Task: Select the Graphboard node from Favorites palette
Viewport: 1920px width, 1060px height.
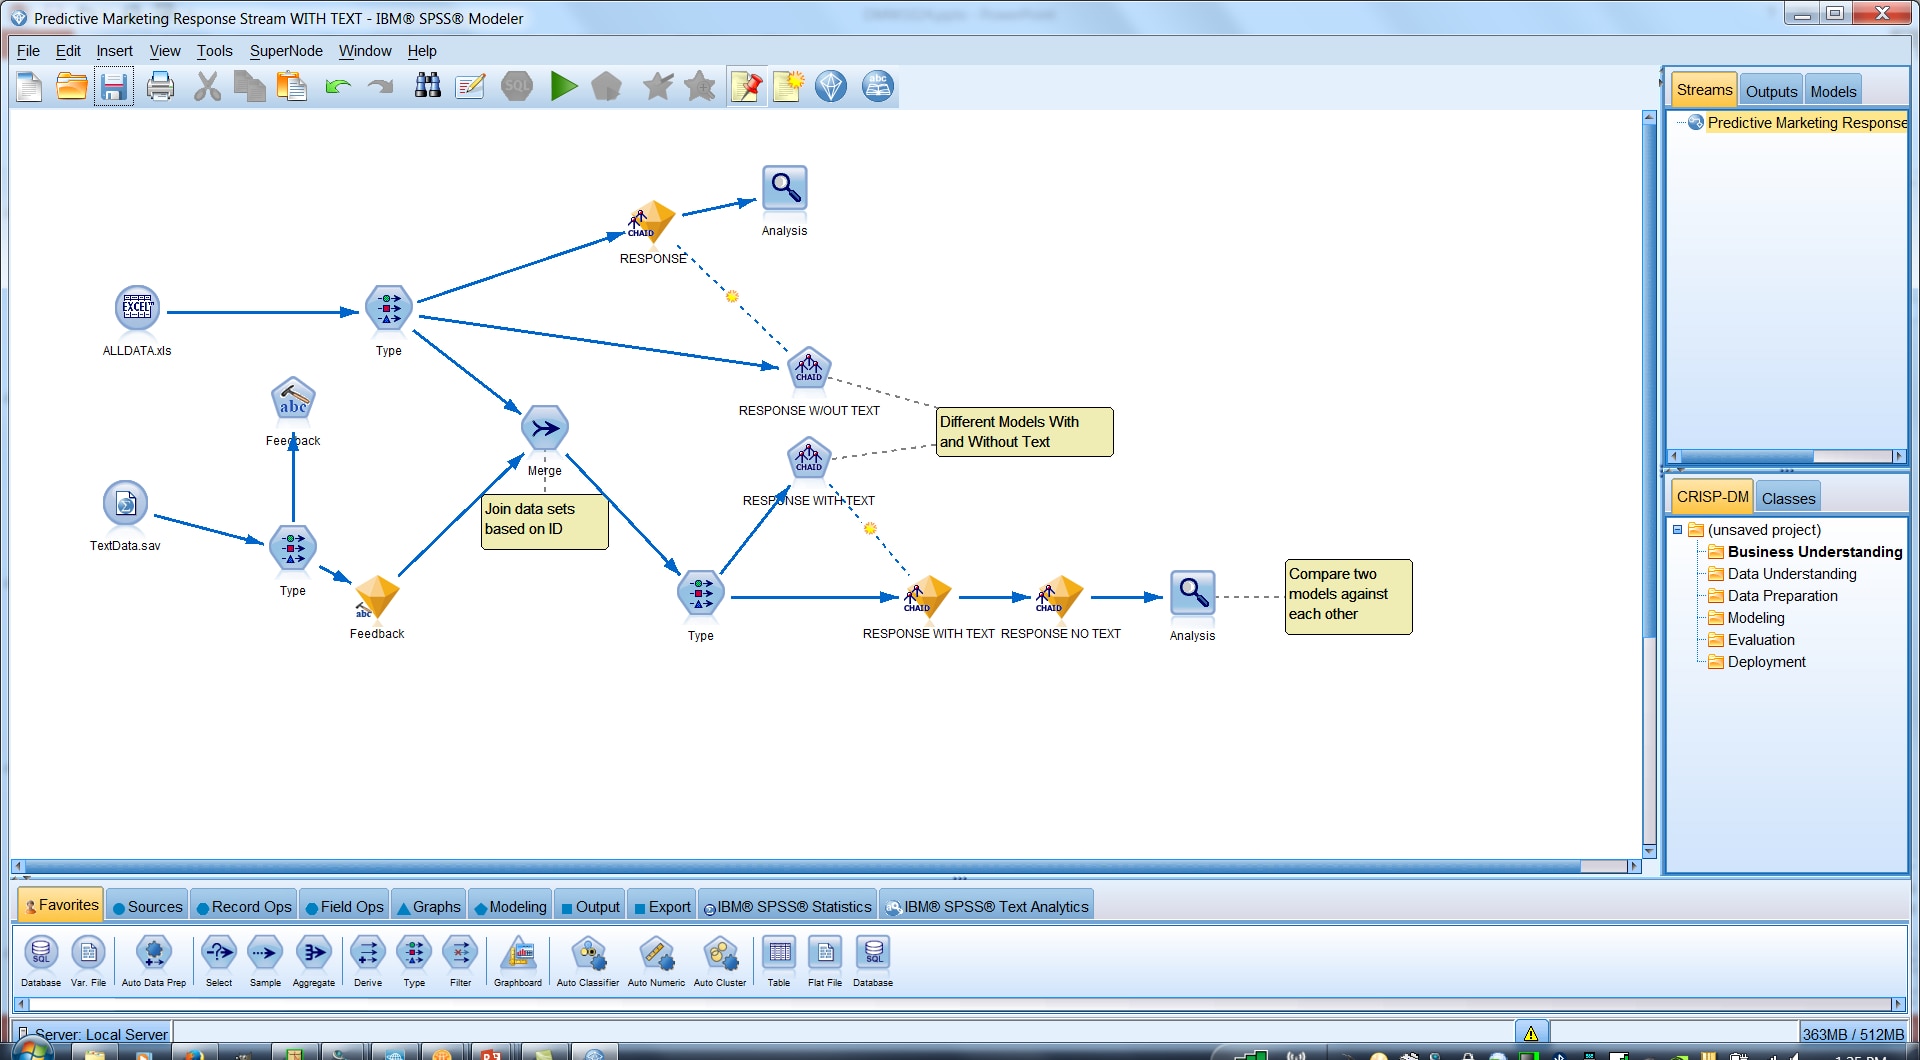Action: pyautogui.click(x=518, y=955)
